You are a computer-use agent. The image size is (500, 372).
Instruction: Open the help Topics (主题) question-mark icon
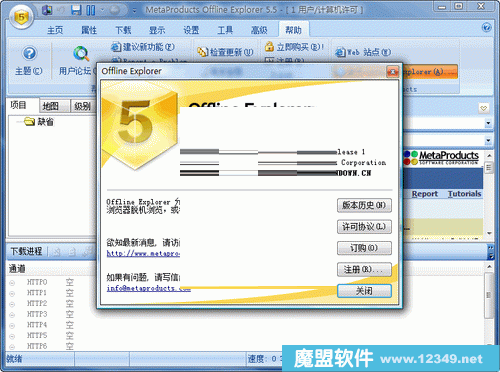pyautogui.click(x=29, y=53)
